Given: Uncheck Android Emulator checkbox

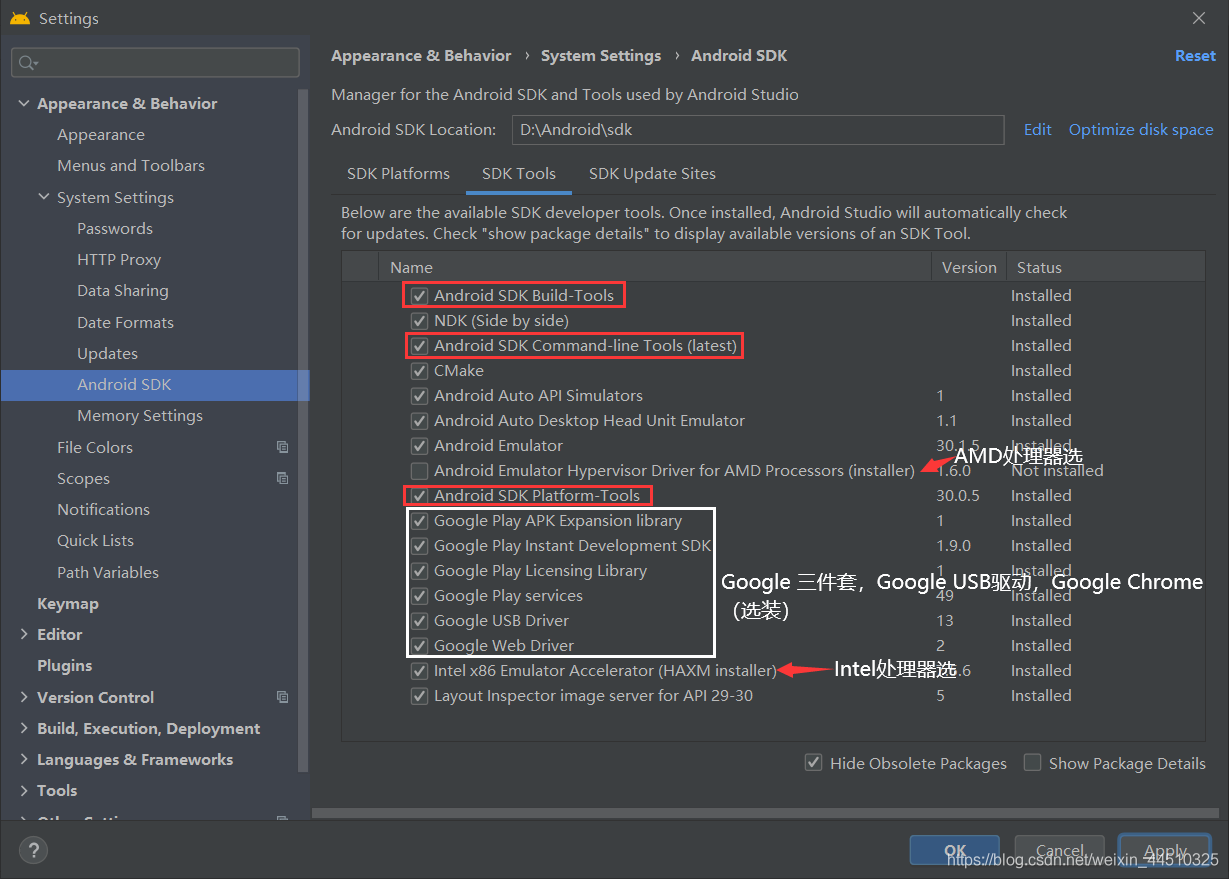Looking at the screenshot, I should (x=419, y=446).
